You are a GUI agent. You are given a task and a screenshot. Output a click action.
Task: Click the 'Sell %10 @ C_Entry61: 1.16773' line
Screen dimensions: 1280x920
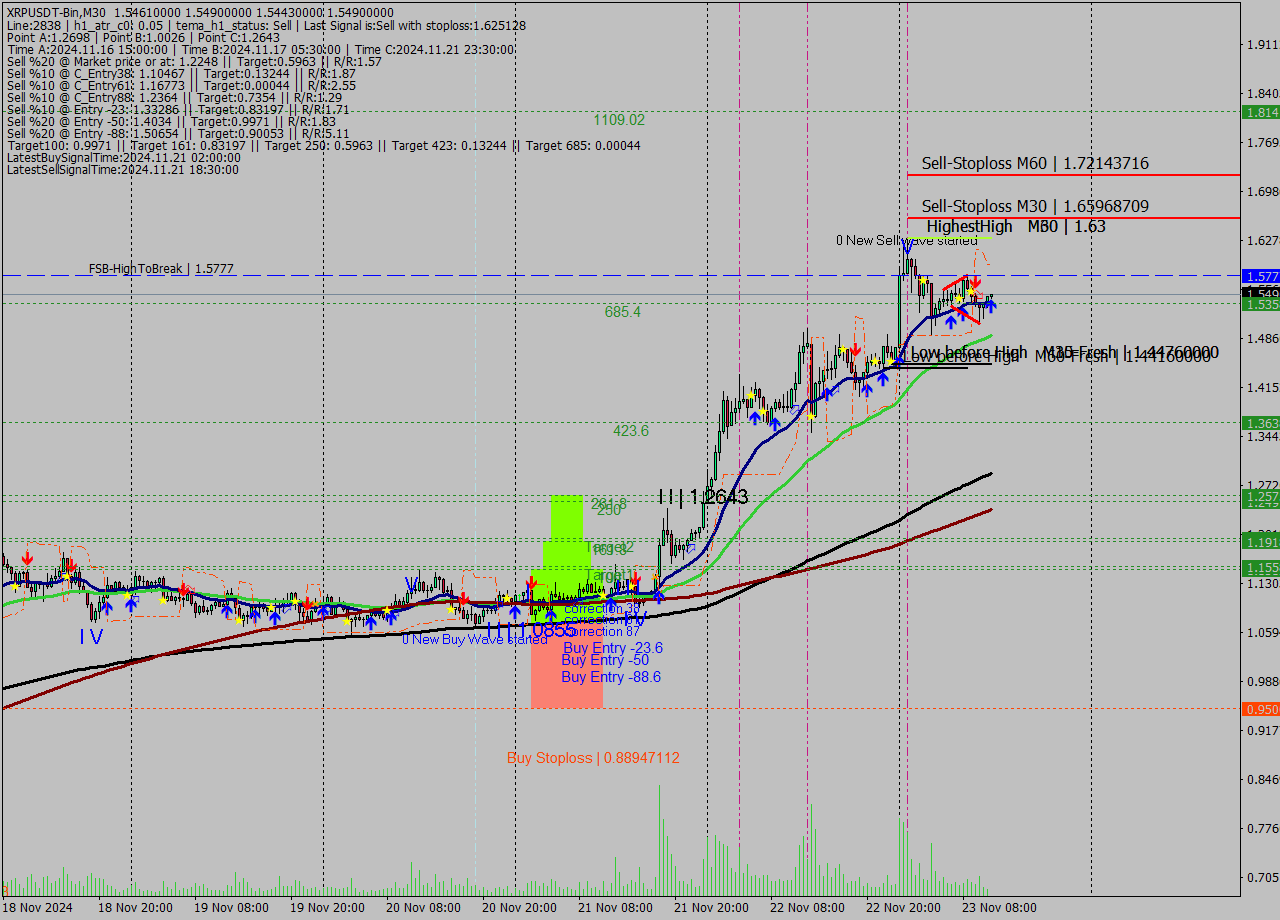pos(181,85)
